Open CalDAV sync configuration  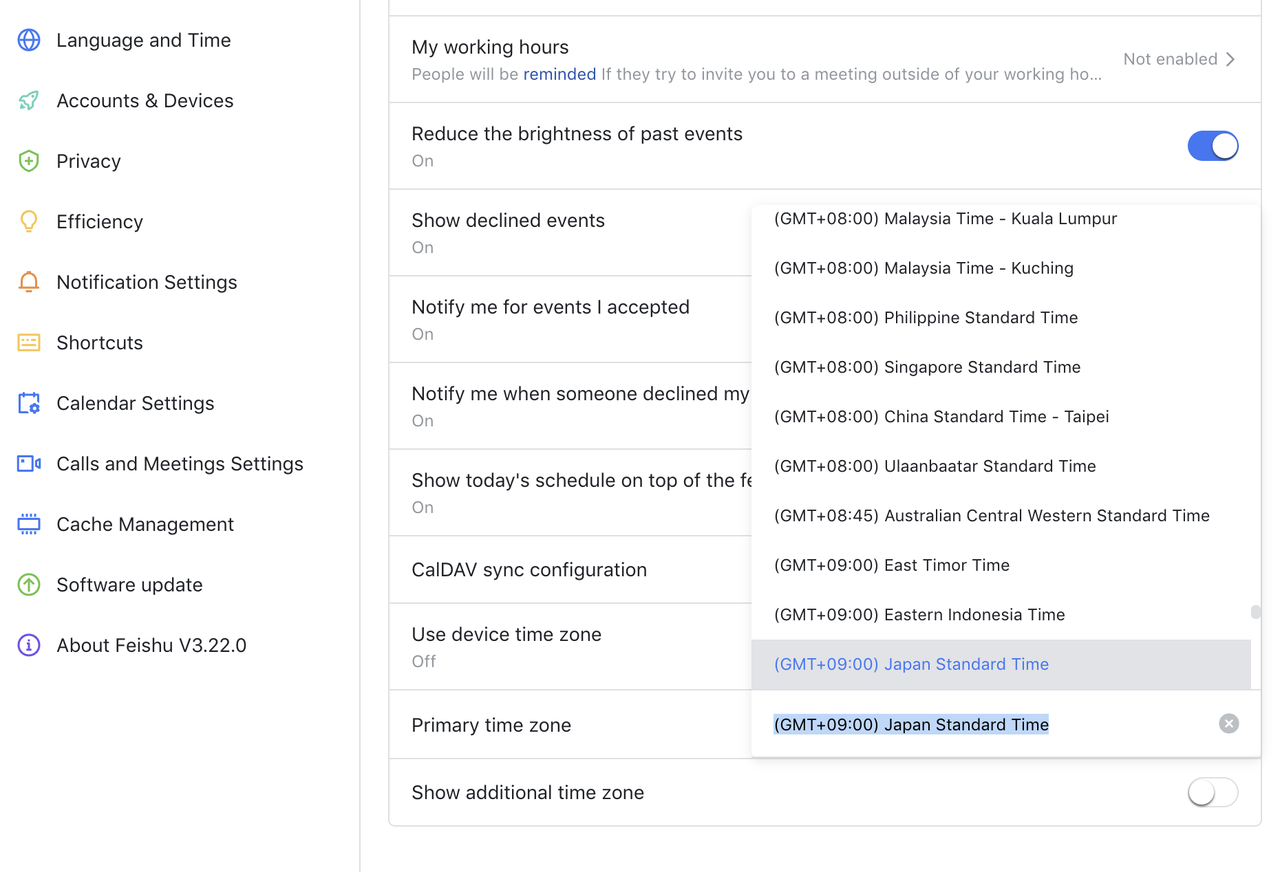[x=570, y=570]
